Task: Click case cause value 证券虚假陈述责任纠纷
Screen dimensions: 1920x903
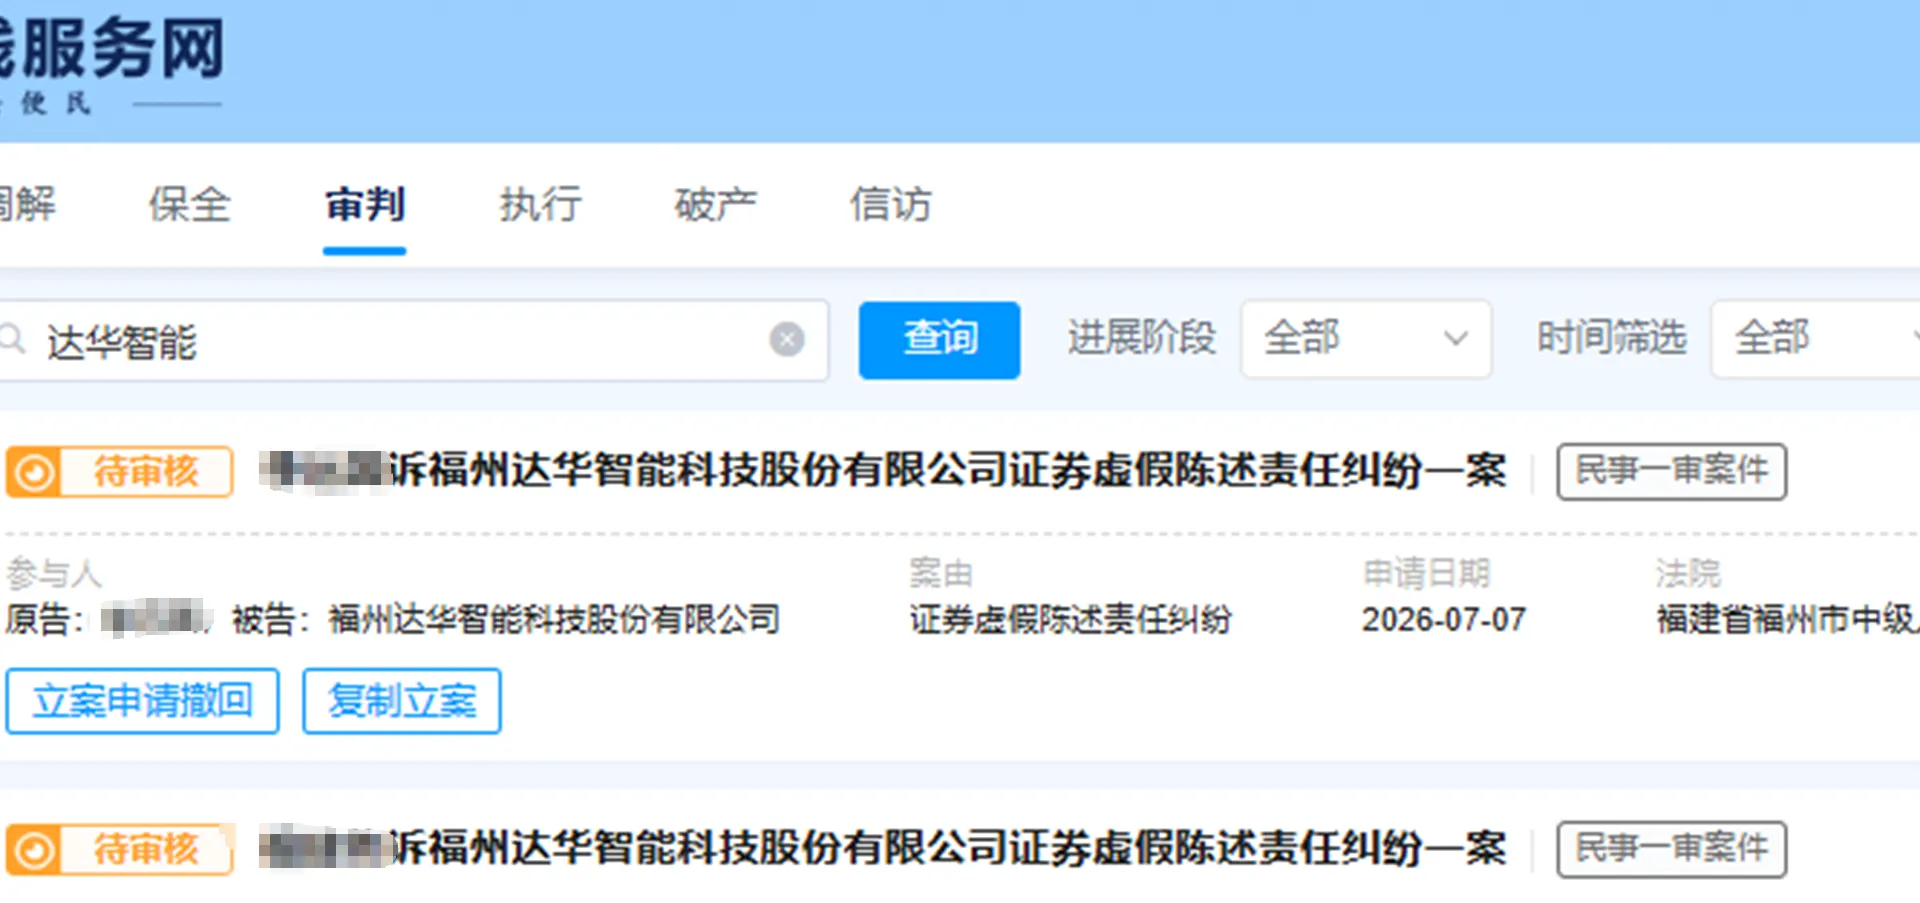Action: pos(1070,620)
